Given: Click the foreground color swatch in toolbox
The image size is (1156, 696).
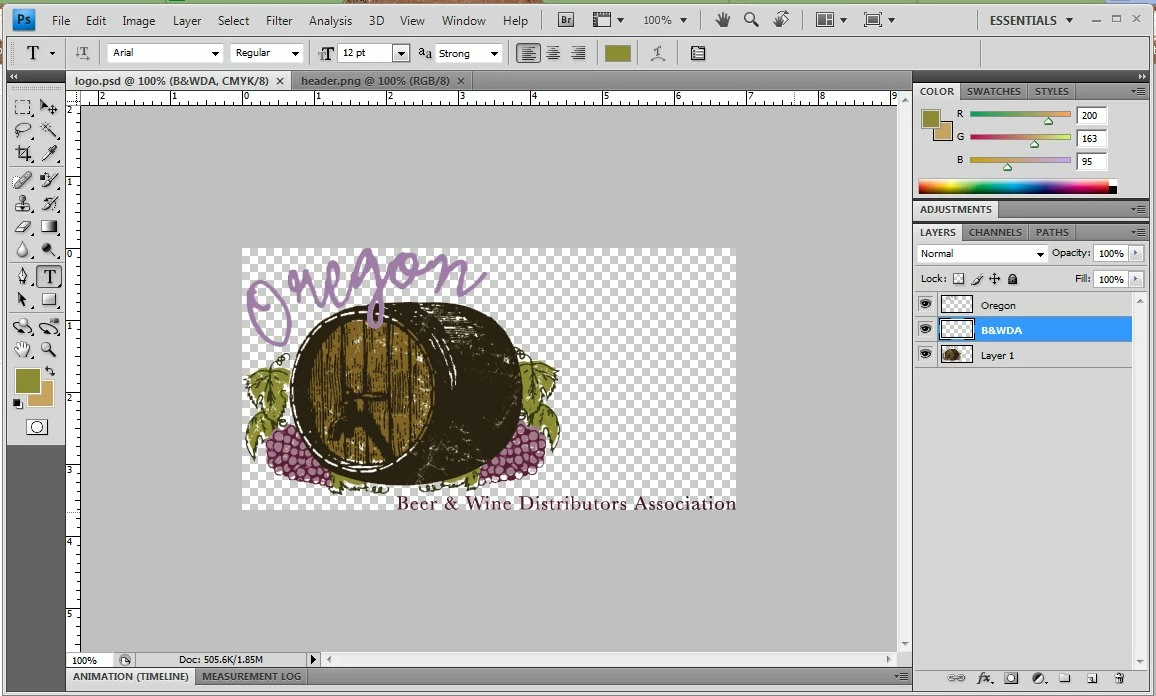Looking at the screenshot, I should (x=27, y=380).
